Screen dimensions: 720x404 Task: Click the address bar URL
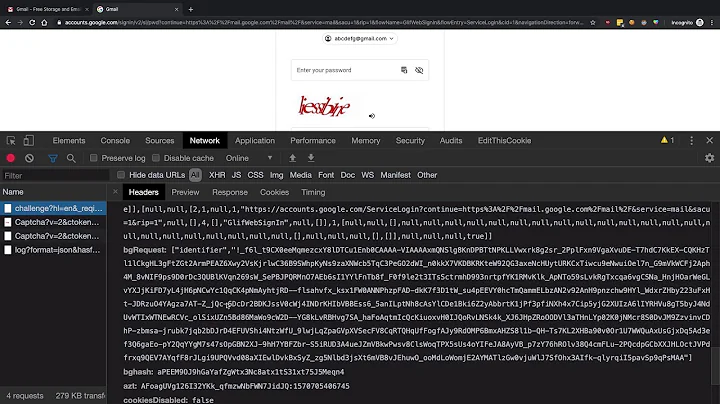pos(323,22)
